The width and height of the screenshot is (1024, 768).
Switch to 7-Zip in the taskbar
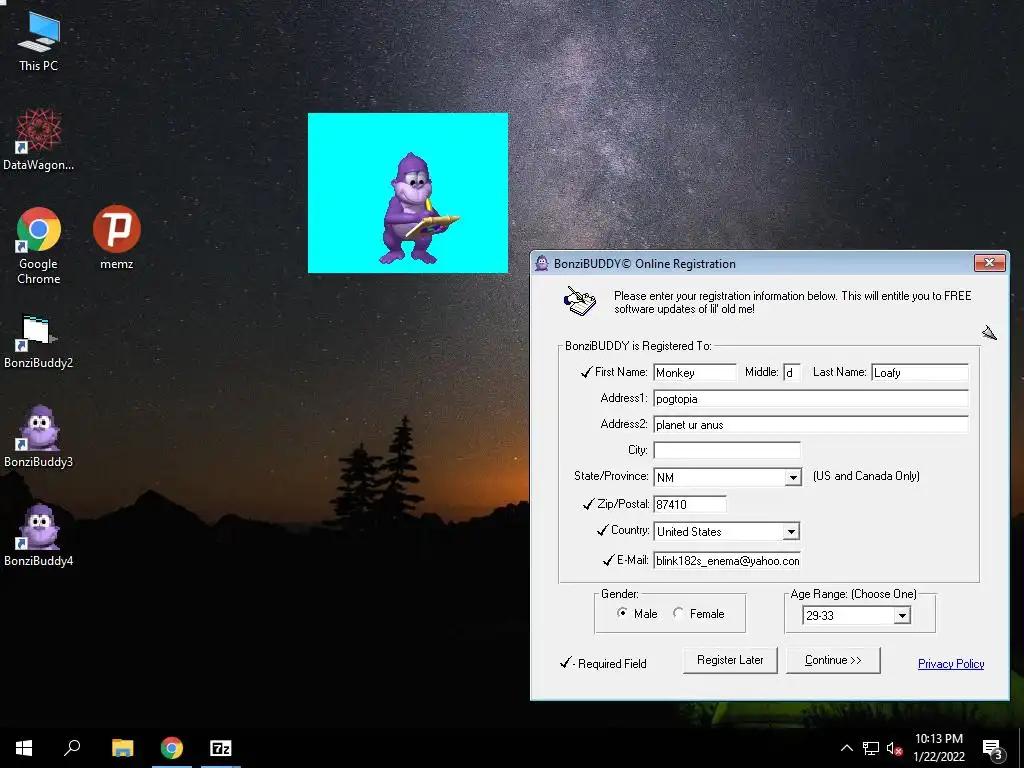tap(221, 748)
